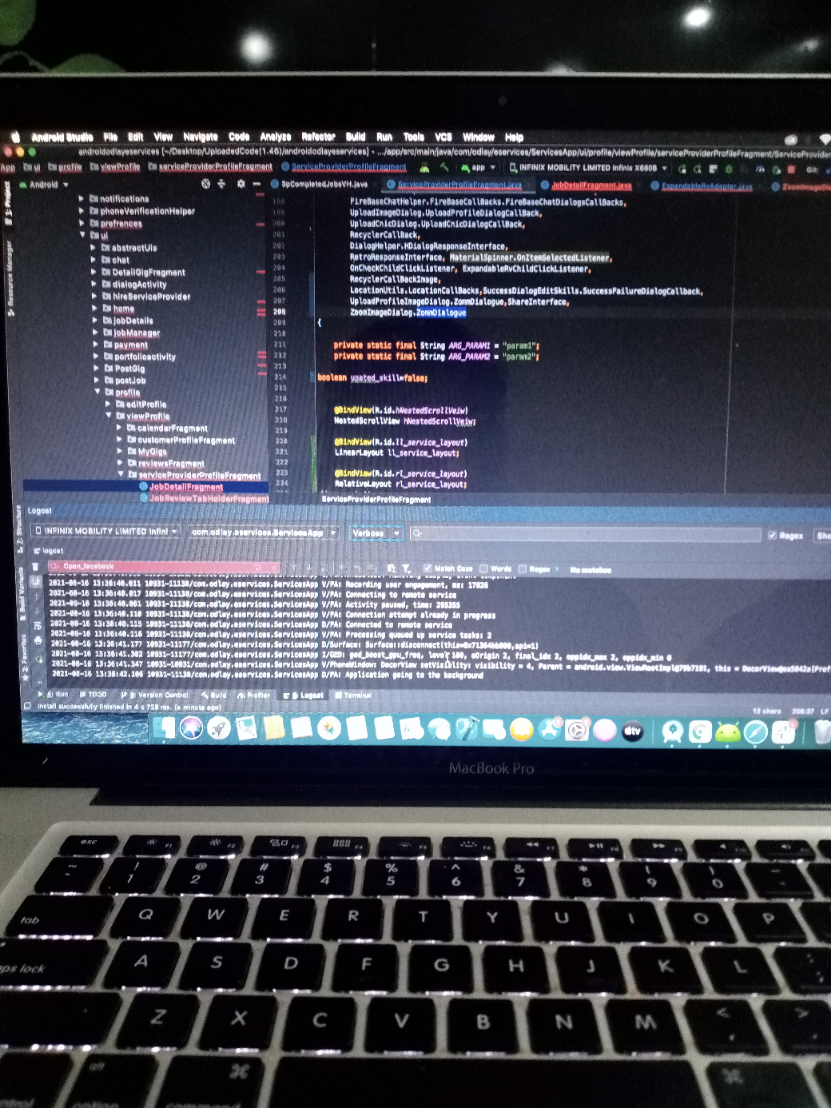
Task: Select JobDetailFragment in the project tree
Action: pyautogui.click(x=185, y=487)
